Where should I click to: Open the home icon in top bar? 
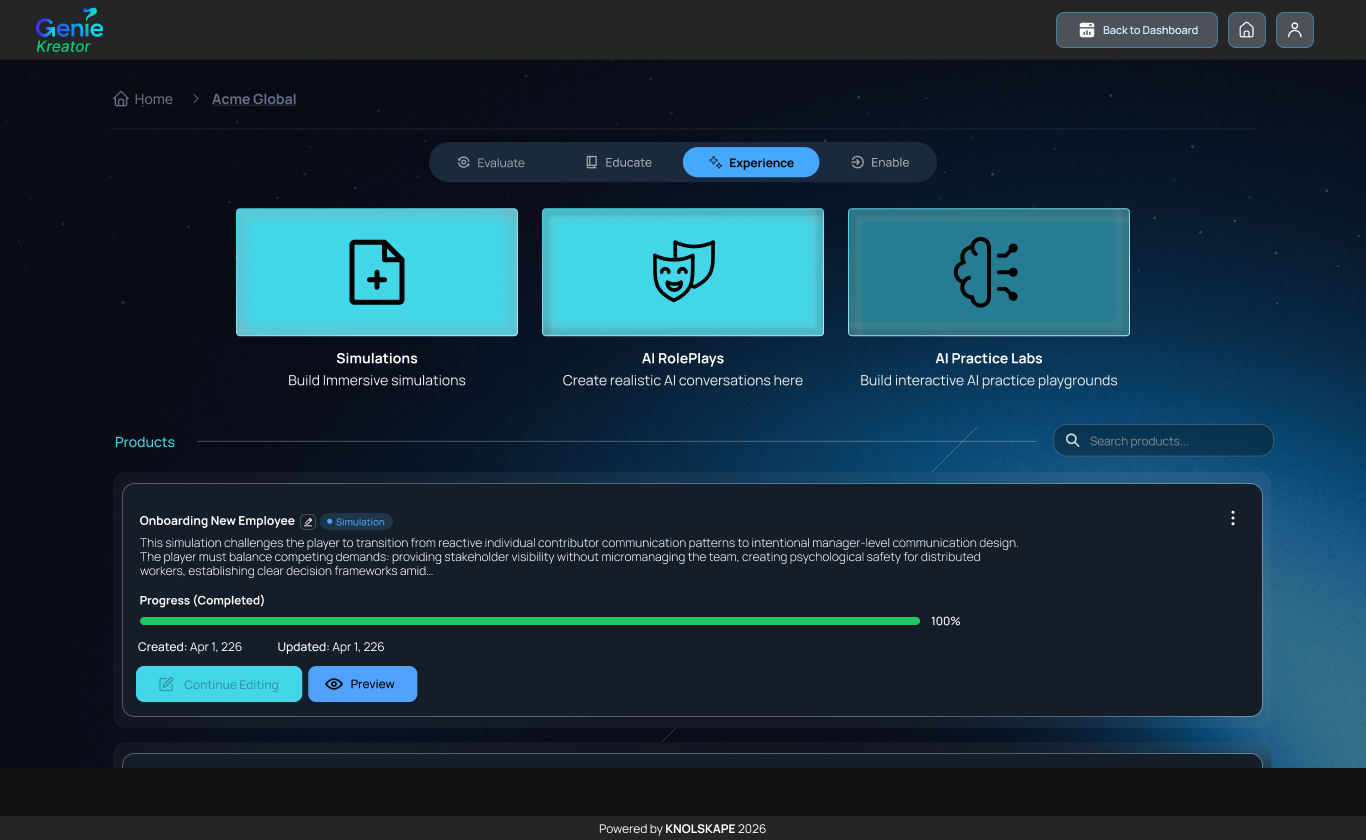1246,30
